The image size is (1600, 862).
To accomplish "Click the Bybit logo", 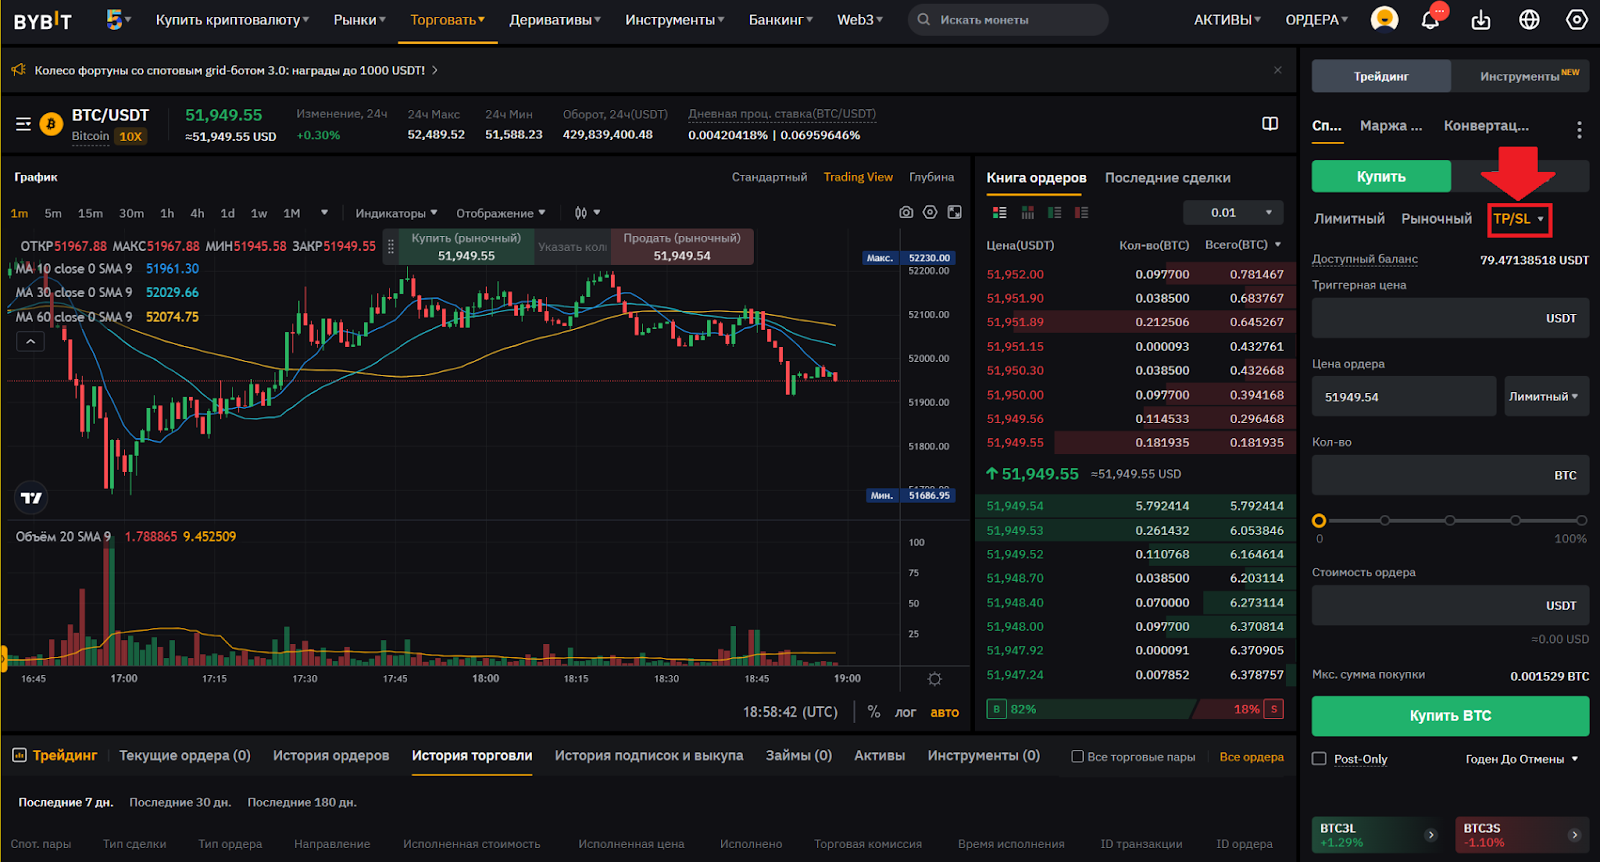I will pyautogui.click(x=43, y=20).
